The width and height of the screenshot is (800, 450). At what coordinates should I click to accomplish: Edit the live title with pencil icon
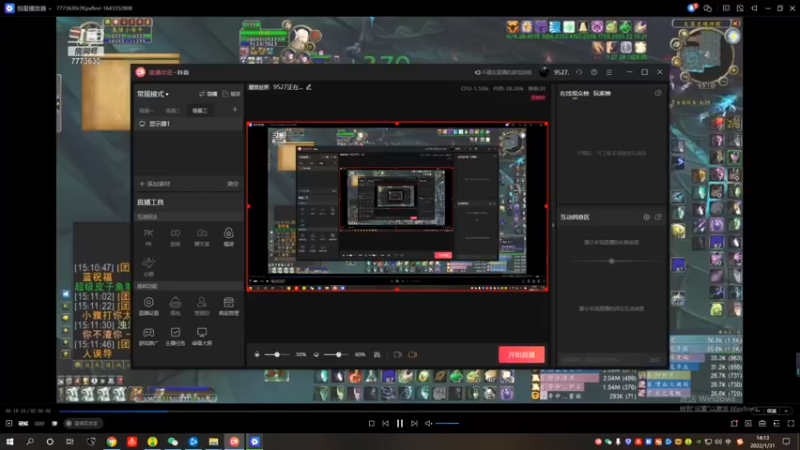309,87
